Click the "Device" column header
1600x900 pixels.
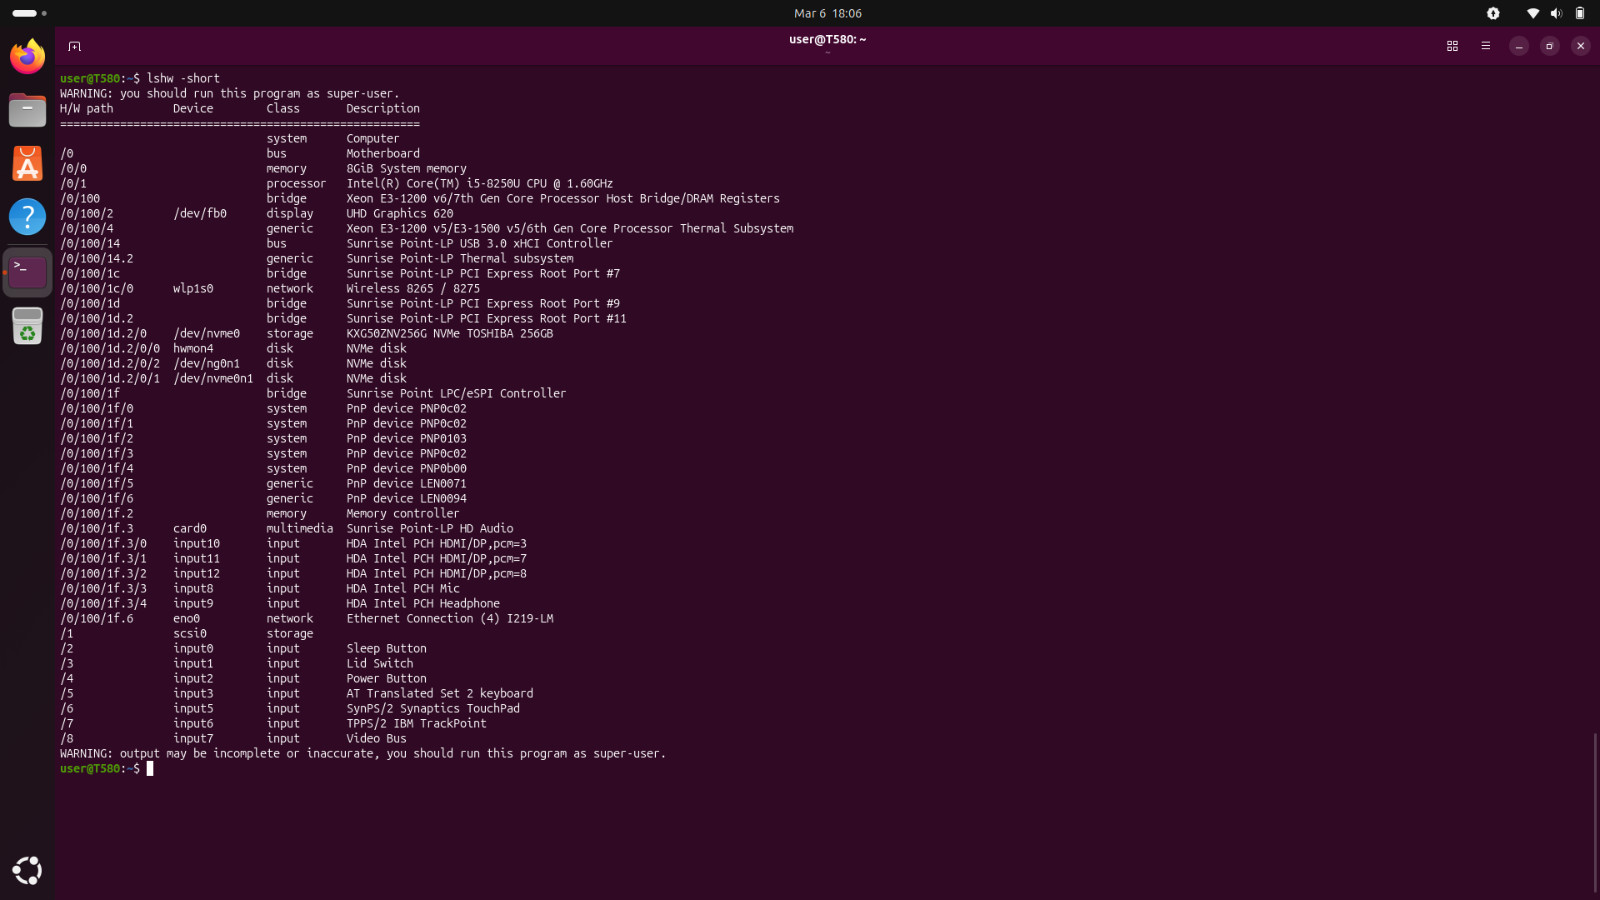point(193,108)
